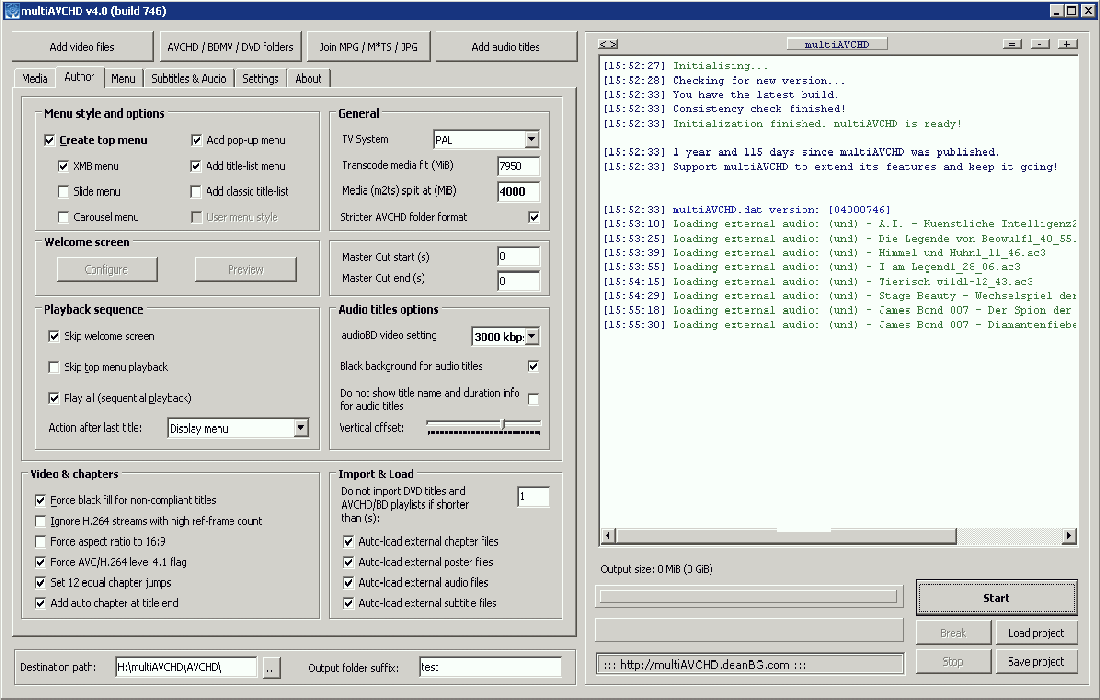Browse for destination path with '..' button

[x=272, y=667]
